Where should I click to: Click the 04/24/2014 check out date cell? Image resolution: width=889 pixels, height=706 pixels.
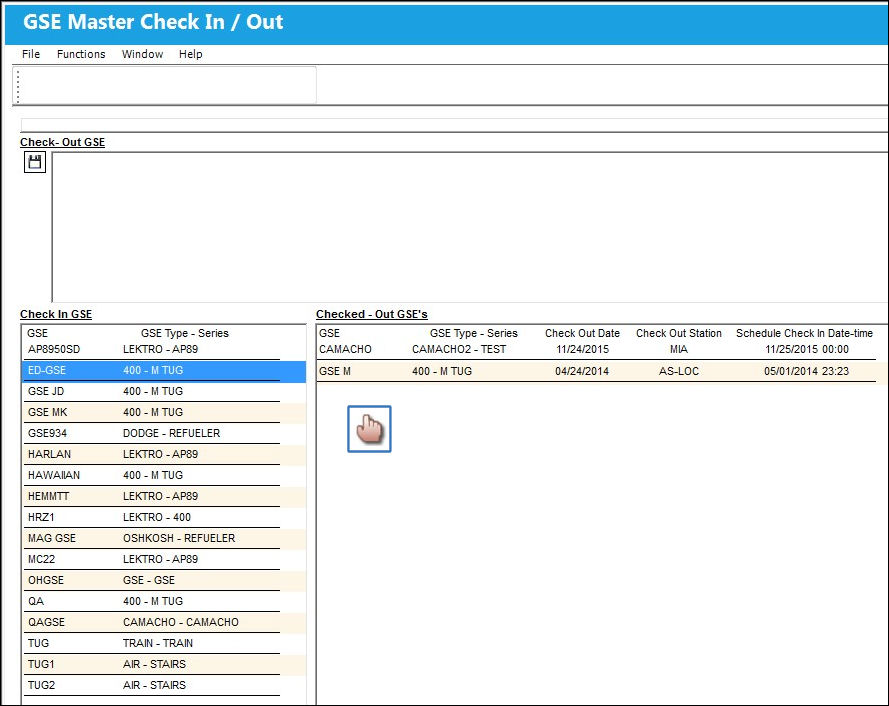click(582, 371)
